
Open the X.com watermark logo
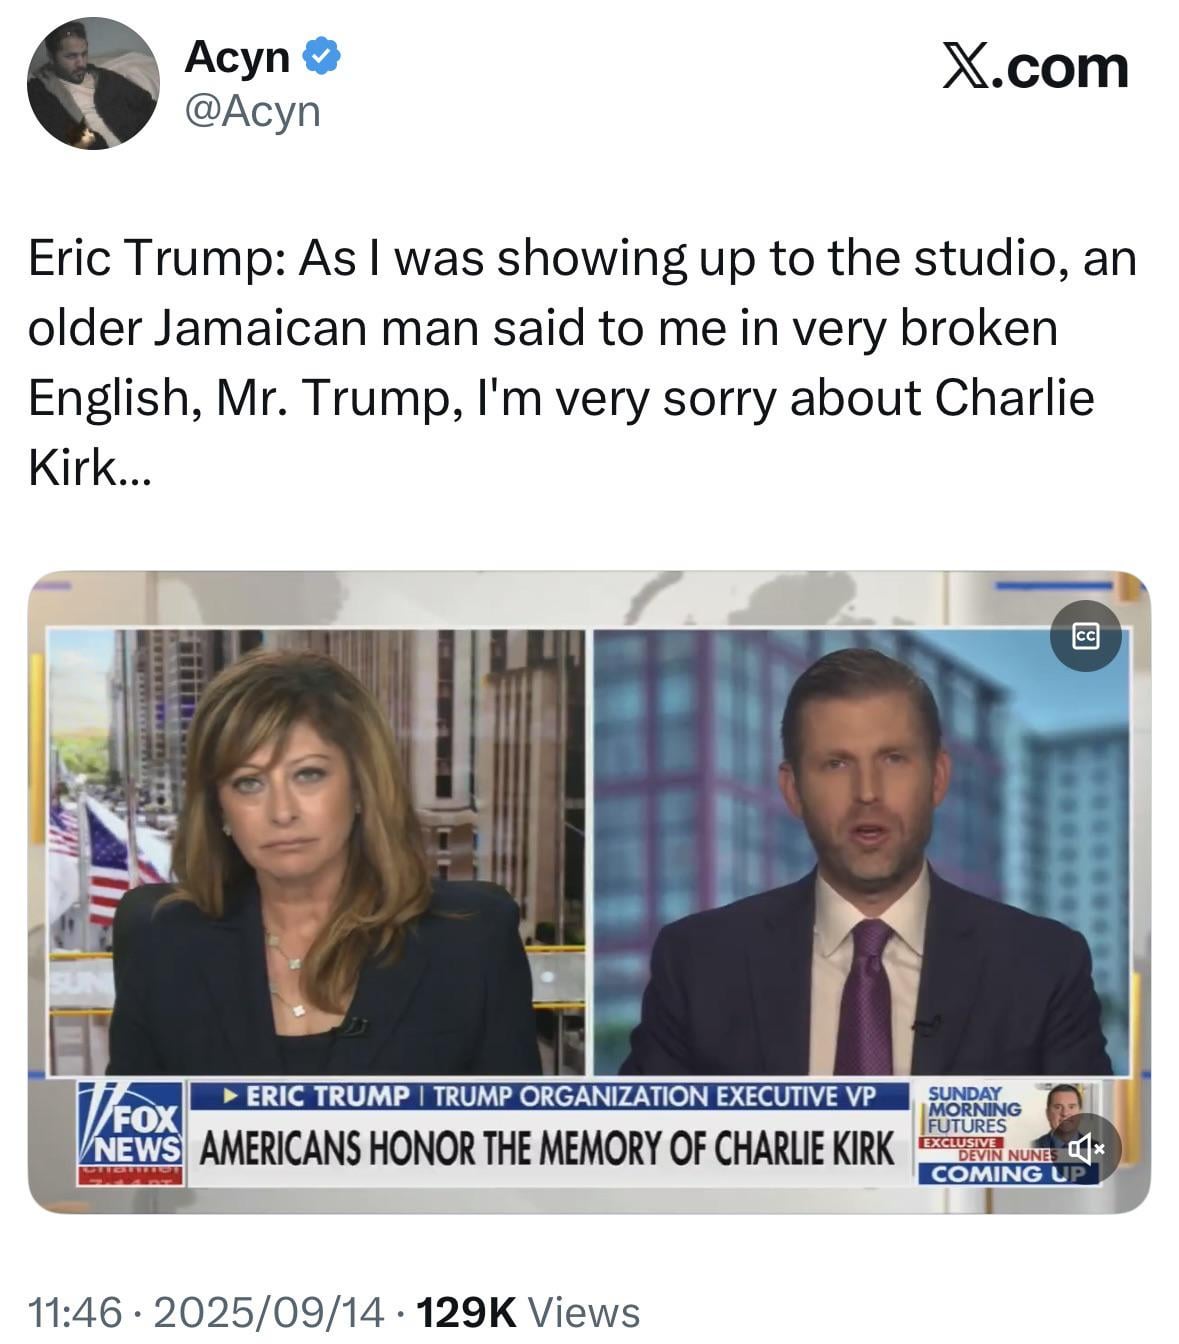1036,68
